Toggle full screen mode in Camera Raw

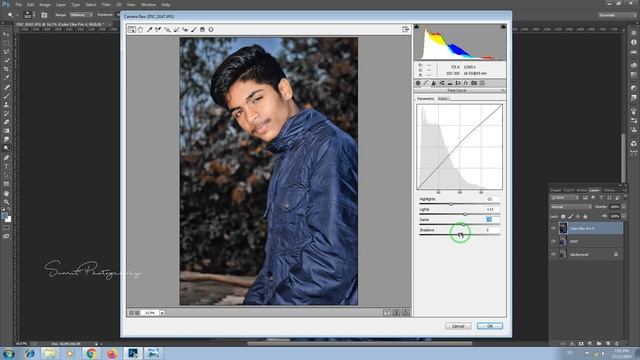pos(405,29)
